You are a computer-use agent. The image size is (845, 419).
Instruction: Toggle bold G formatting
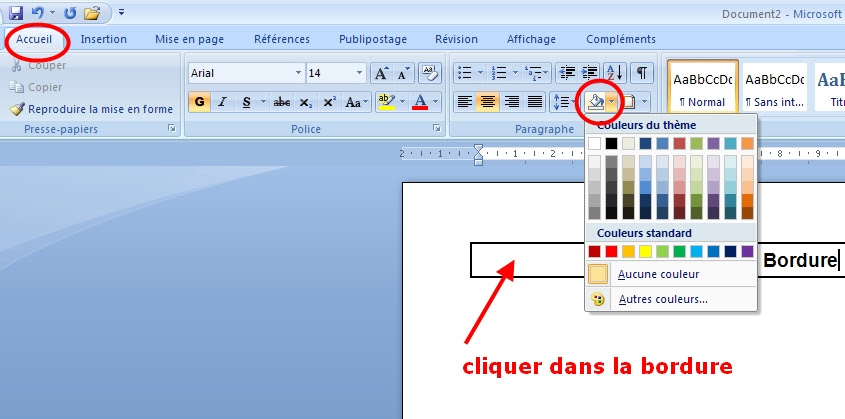tap(199, 102)
